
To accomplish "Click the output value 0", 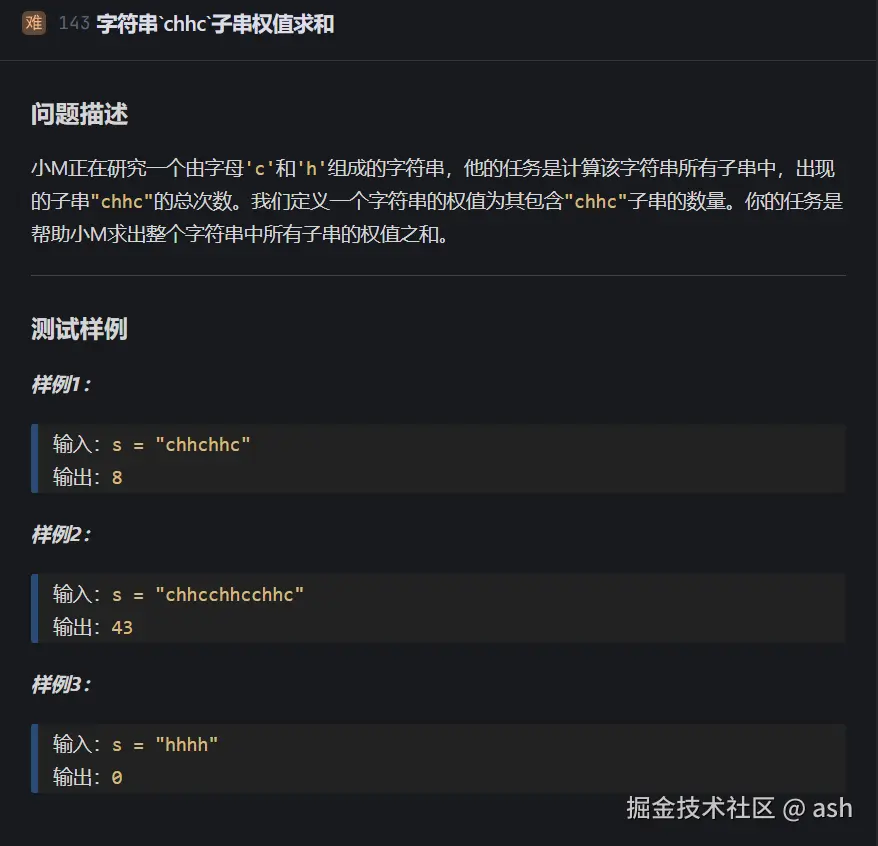I will (x=117, y=777).
